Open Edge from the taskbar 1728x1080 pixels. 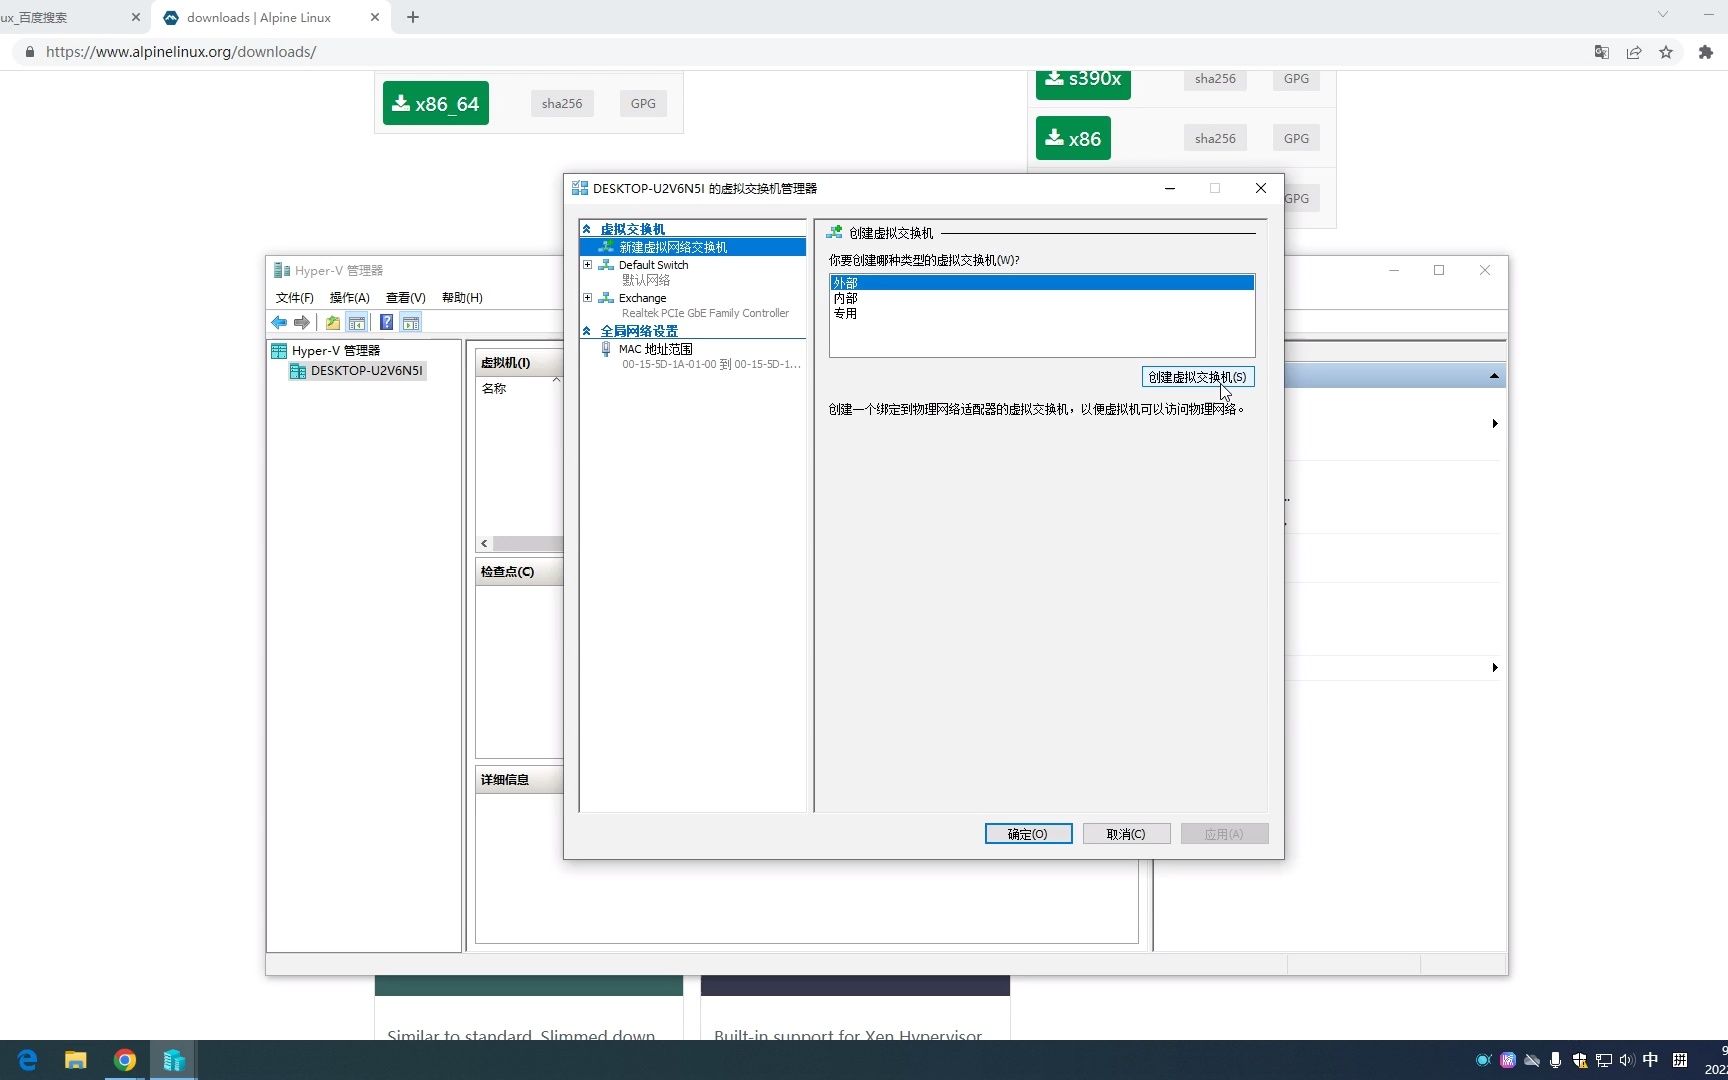point(27,1060)
